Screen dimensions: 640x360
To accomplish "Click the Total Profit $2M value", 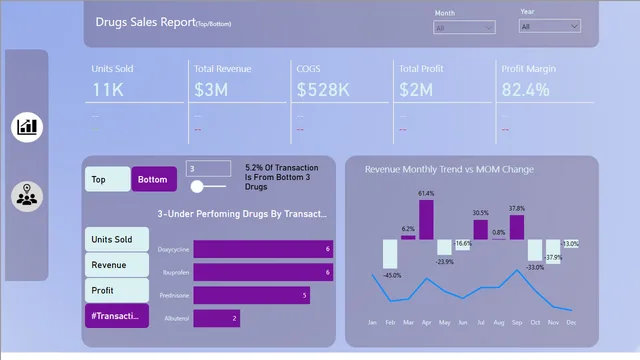I will tap(416, 90).
